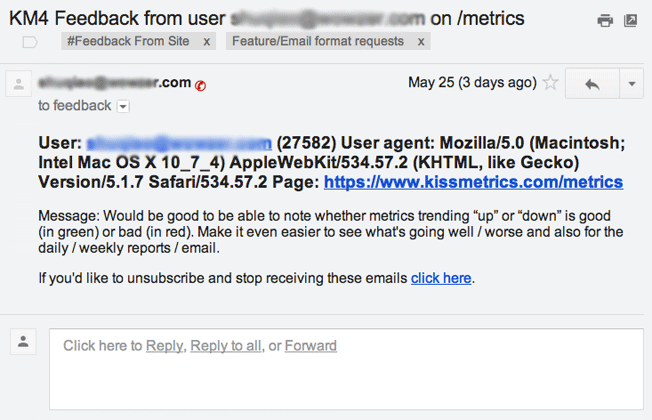Open the more options dropdown beside reply
The width and height of the screenshot is (652, 420).
632,84
